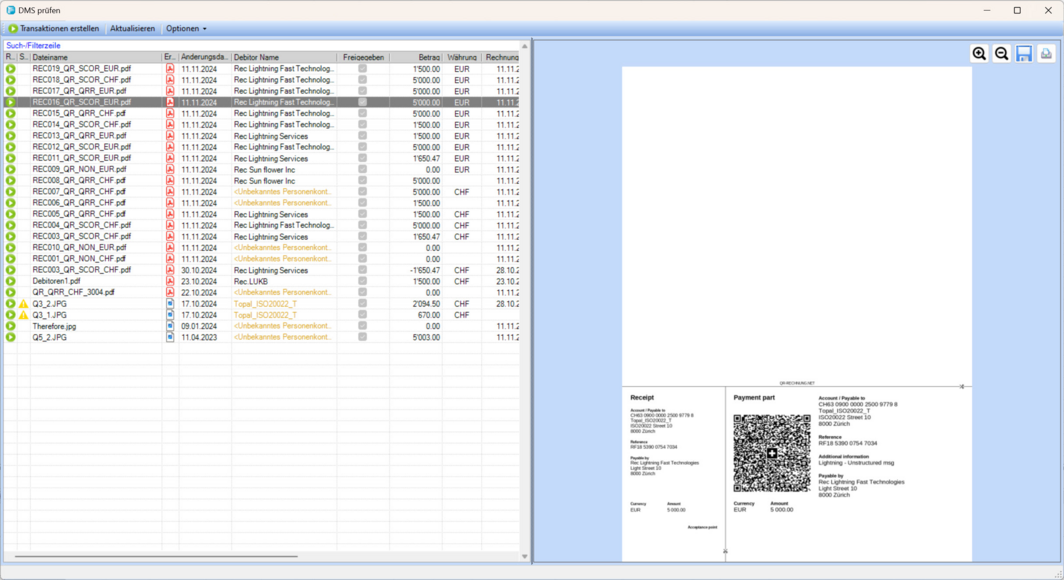
Task: Select the REC008_QR_QRR_CHF.pdf row
Action: (80, 181)
